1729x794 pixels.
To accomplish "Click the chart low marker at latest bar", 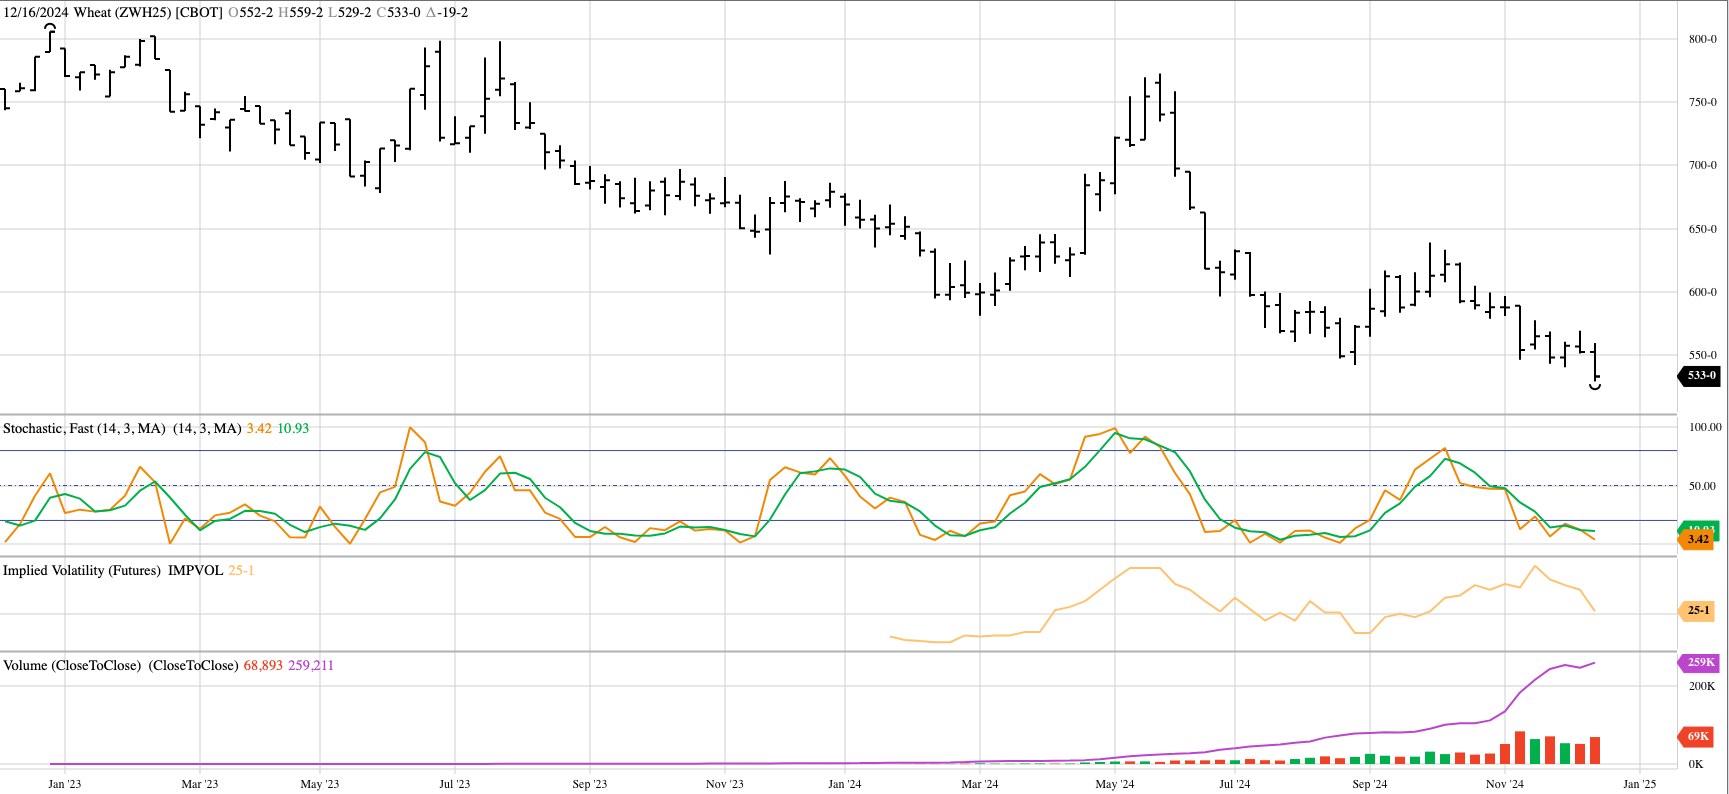I will (1595, 386).
